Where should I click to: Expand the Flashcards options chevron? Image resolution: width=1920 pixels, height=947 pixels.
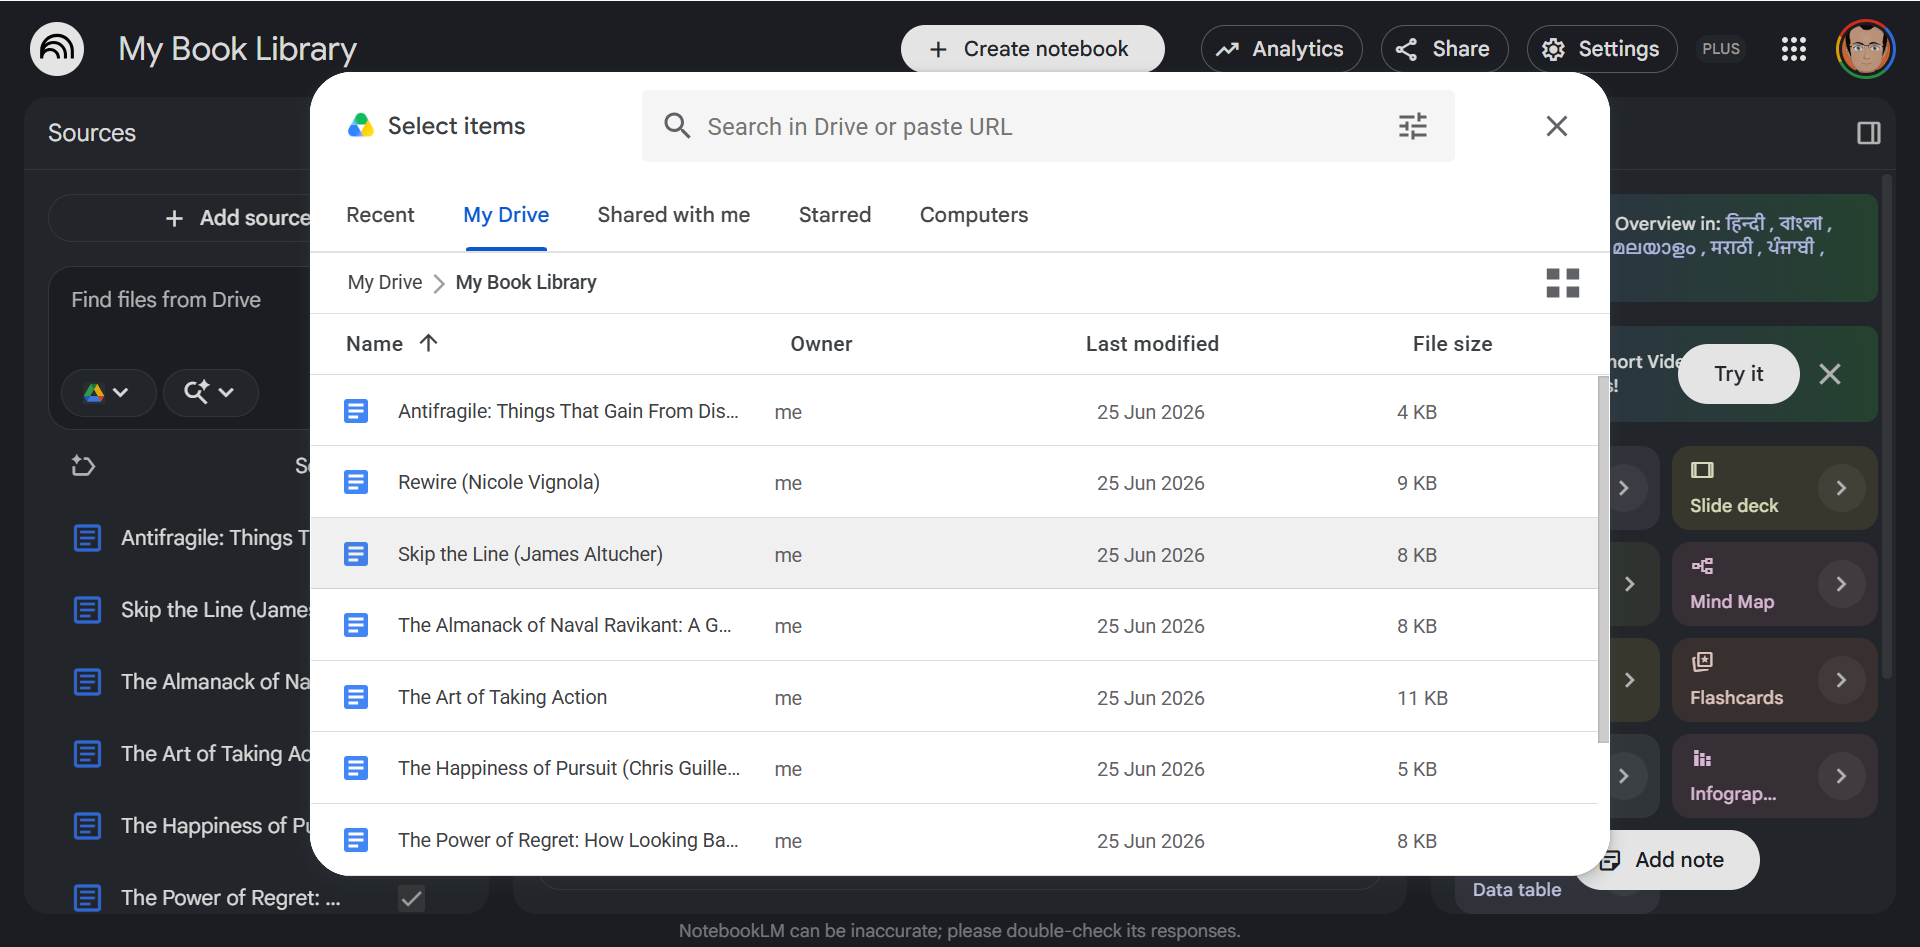tap(1841, 680)
